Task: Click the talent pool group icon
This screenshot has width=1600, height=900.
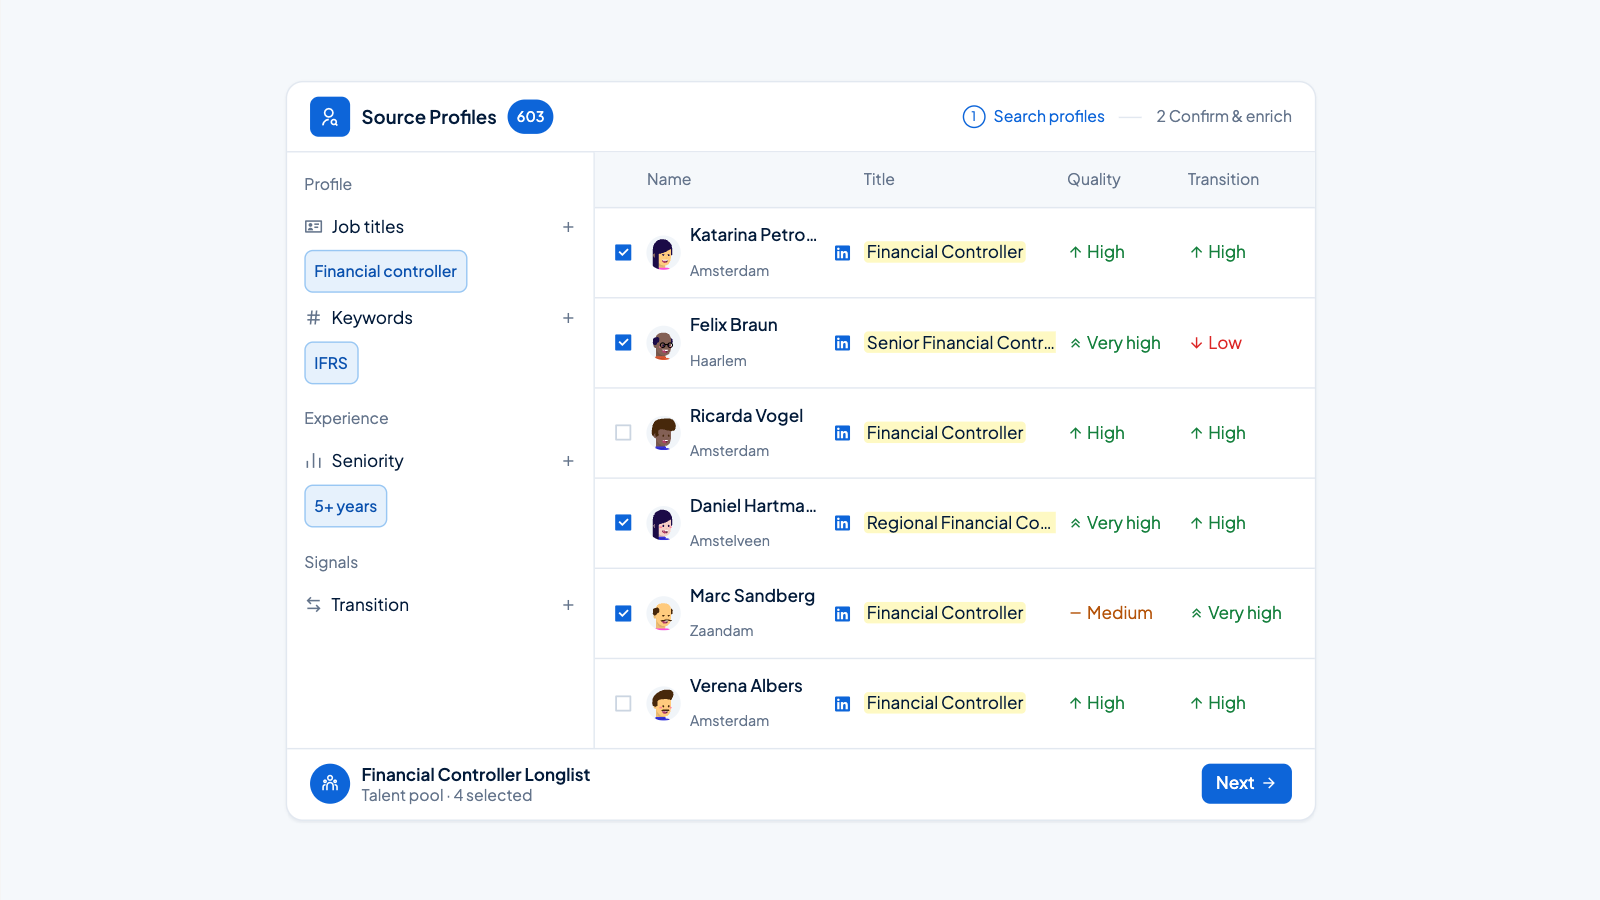Action: [x=330, y=784]
